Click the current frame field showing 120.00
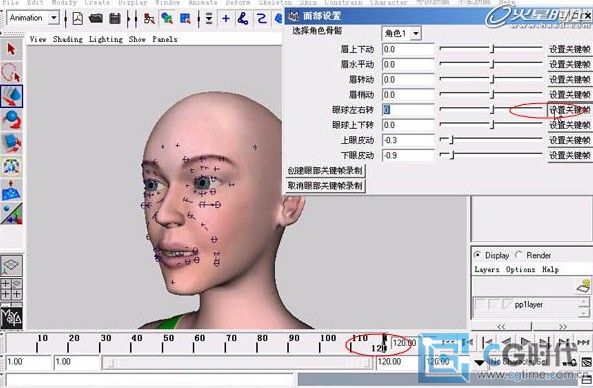This screenshot has width=593, height=388. pos(404,343)
